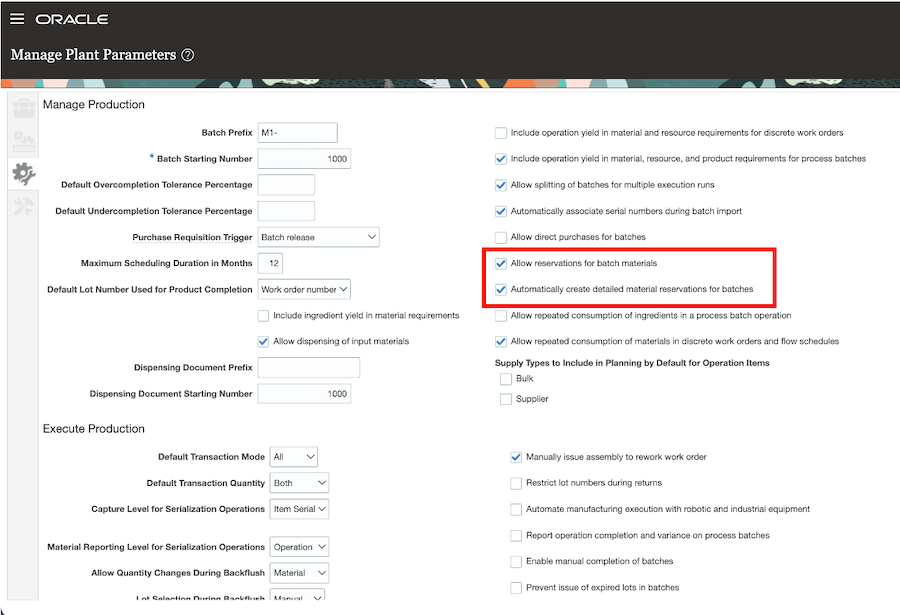The image size is (900, 615).
Task: Click the Manage Production section heading
Action: click(94, 105)
